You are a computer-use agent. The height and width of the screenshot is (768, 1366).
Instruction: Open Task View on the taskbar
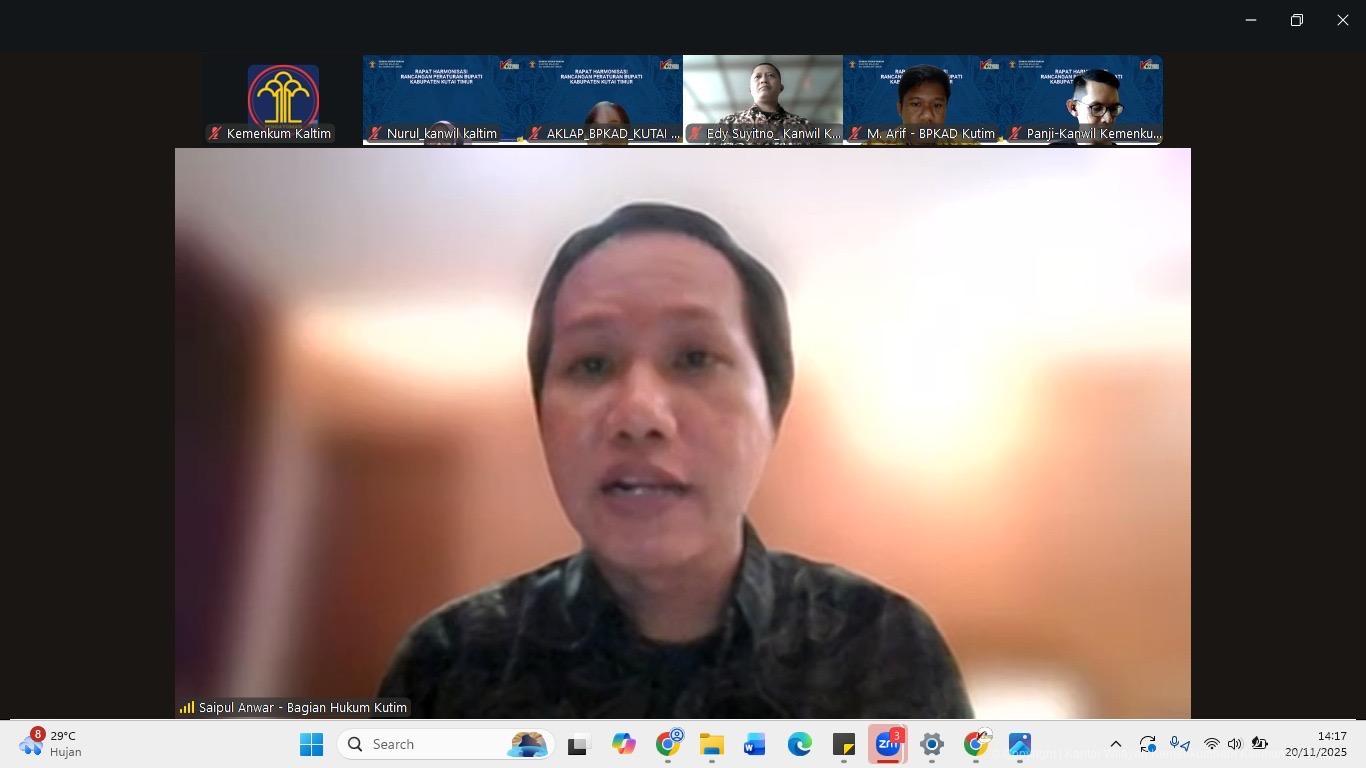(578, 744)
